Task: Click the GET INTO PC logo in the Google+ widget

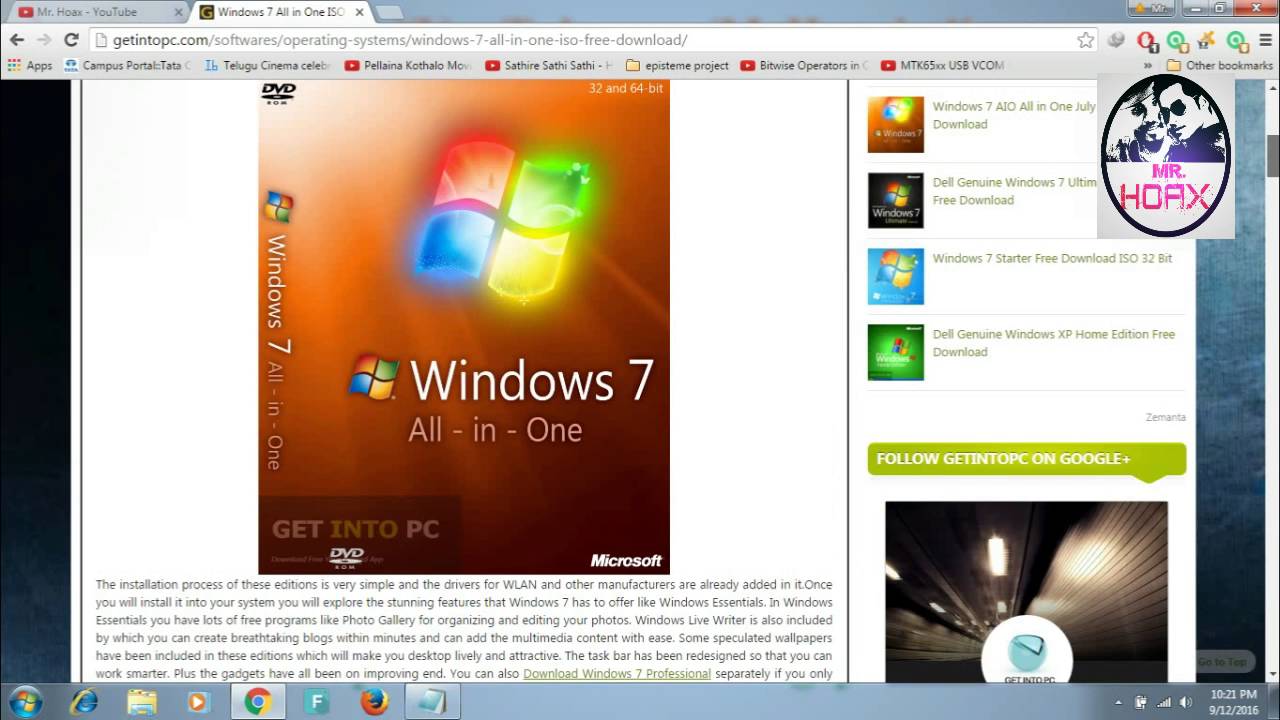Action: pyautogui.click(x=1027, y=656)
